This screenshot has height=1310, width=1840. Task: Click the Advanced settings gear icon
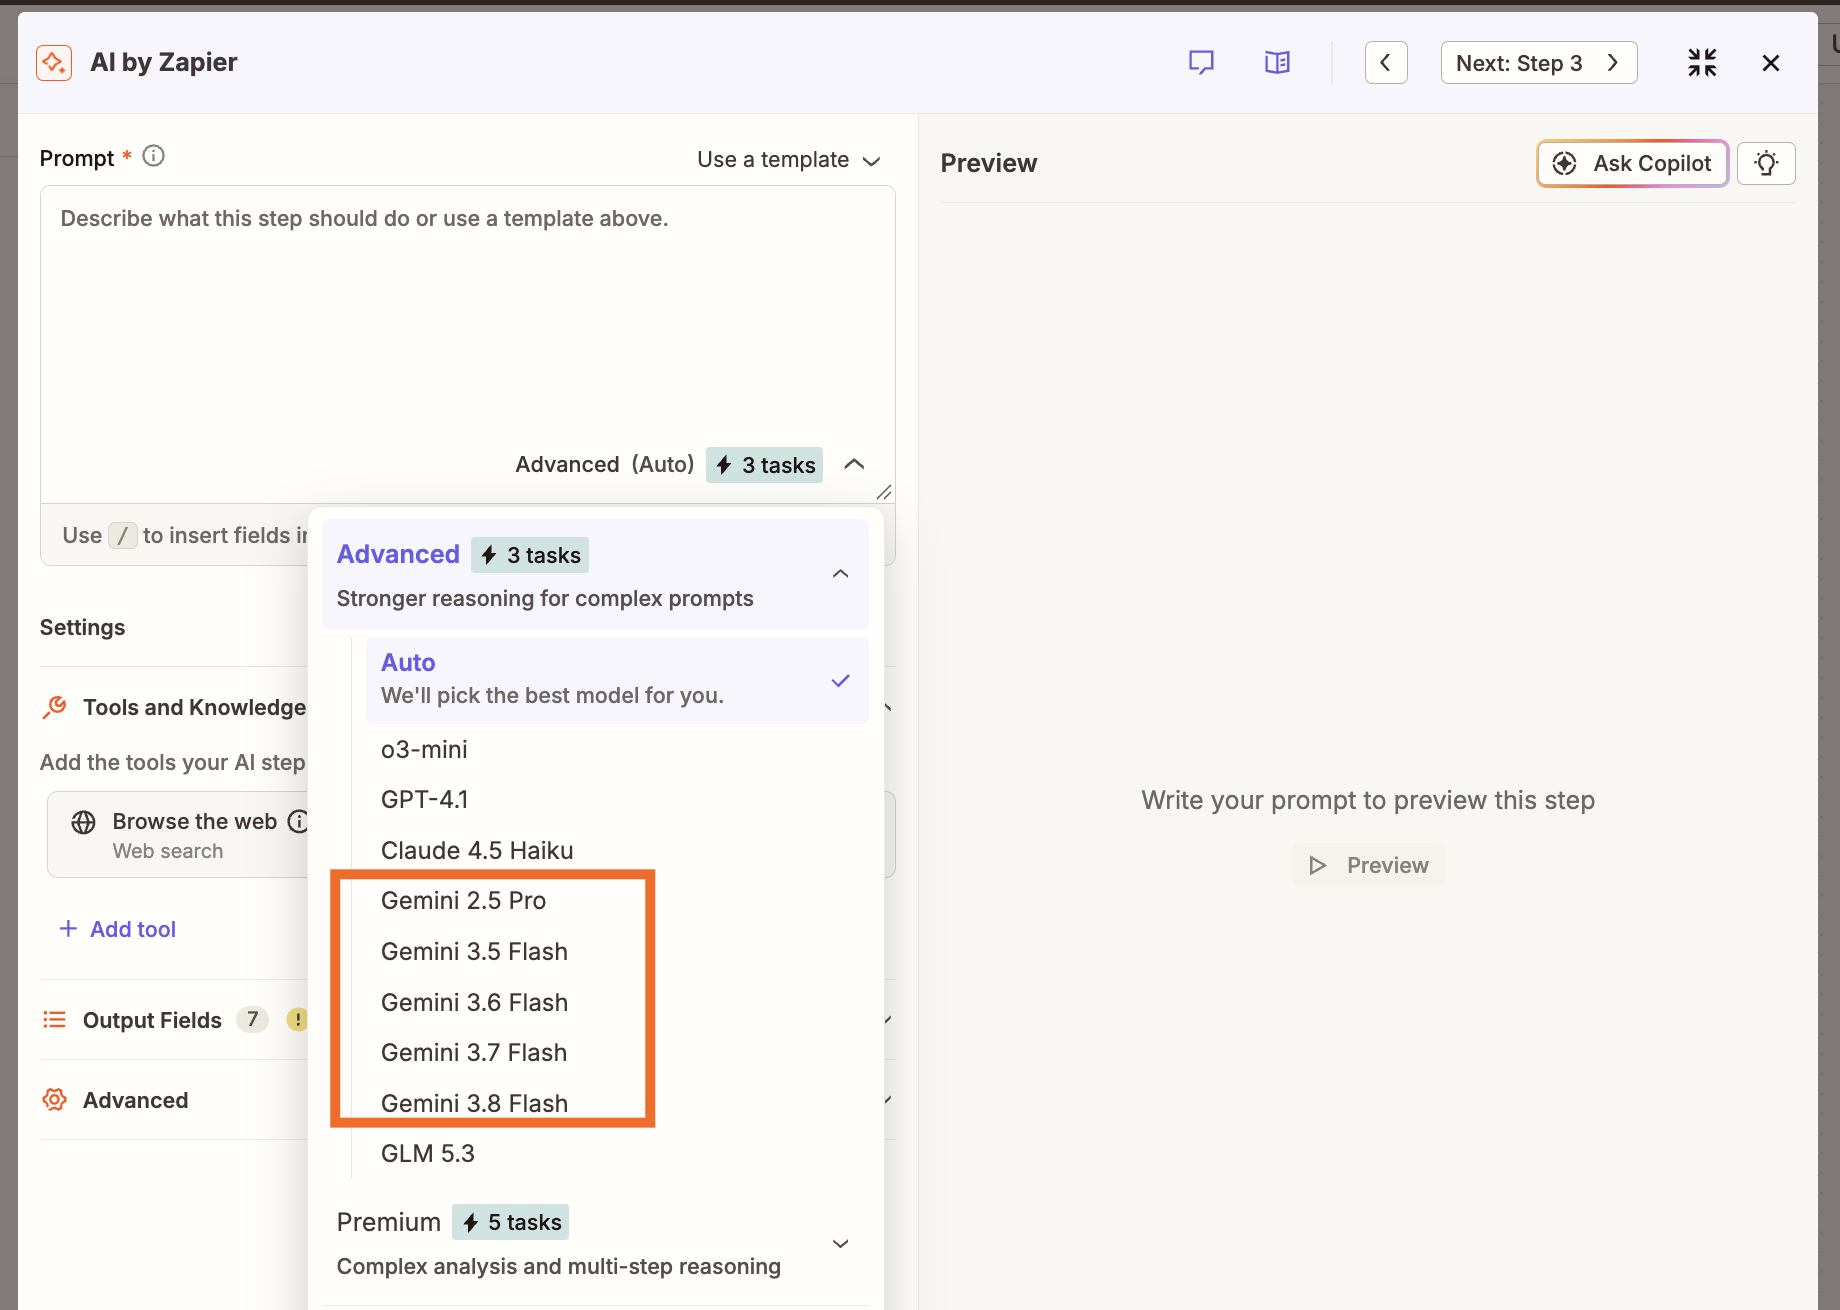[x=54, y=1100]
